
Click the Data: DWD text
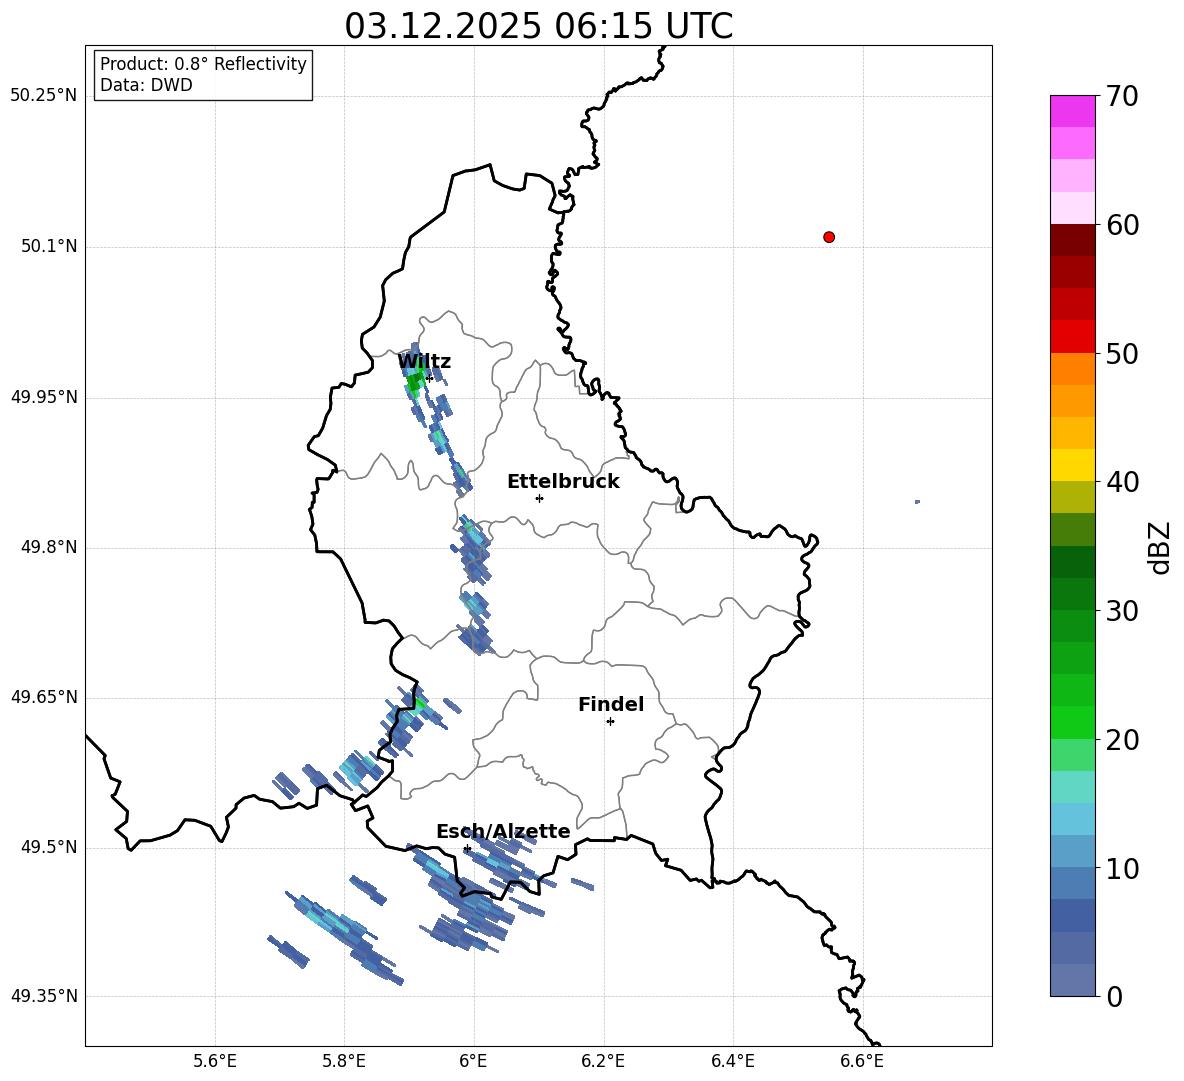click(x=146, y=85)
